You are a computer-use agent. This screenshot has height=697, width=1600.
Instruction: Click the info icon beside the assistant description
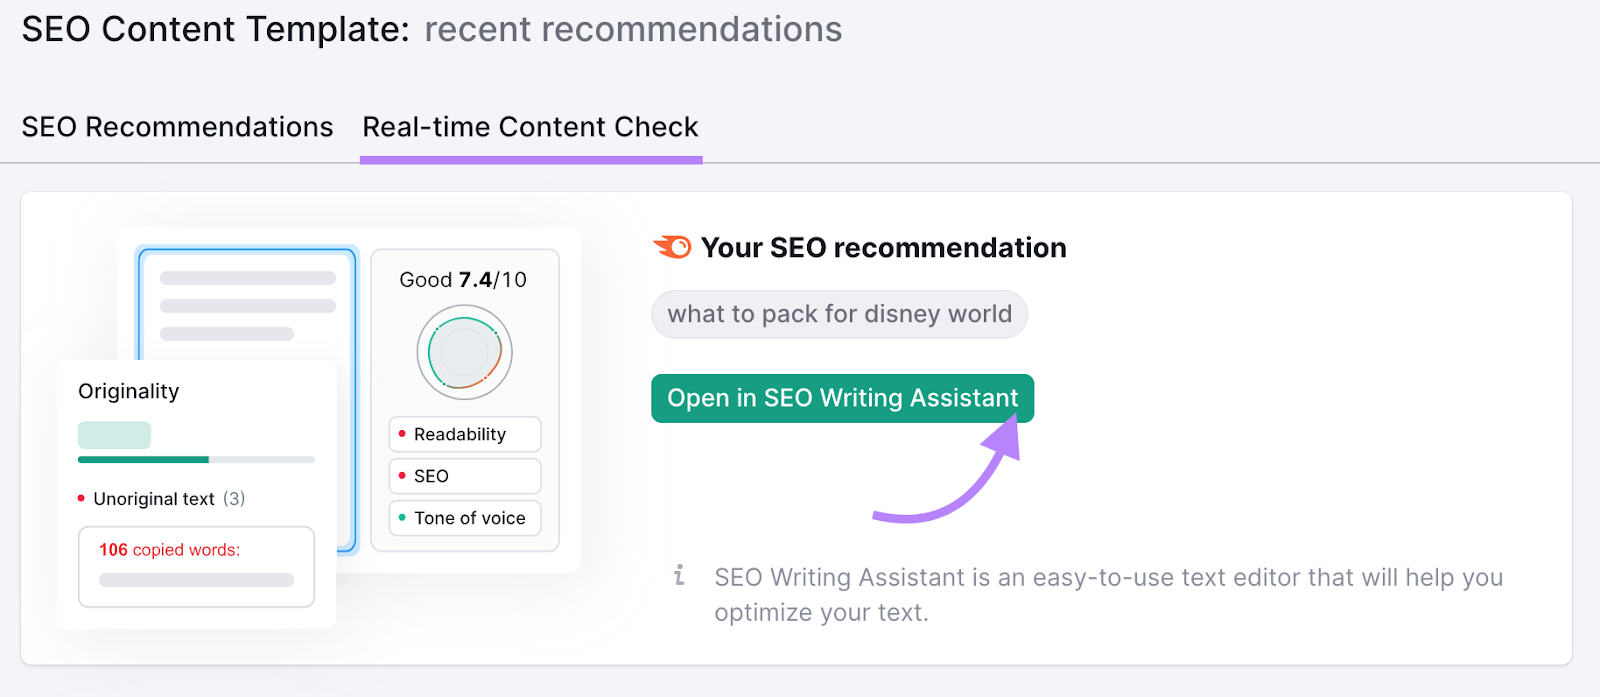[x=681, y=577]
